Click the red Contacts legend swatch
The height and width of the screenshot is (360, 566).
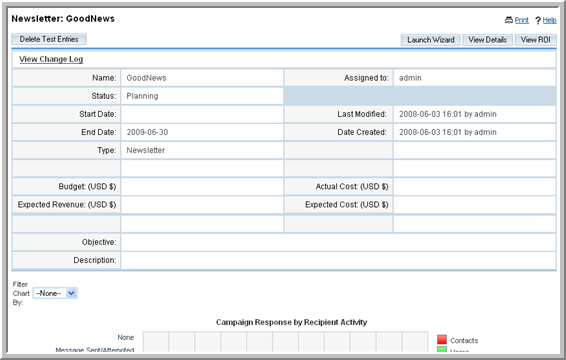(x=442, y=339)
